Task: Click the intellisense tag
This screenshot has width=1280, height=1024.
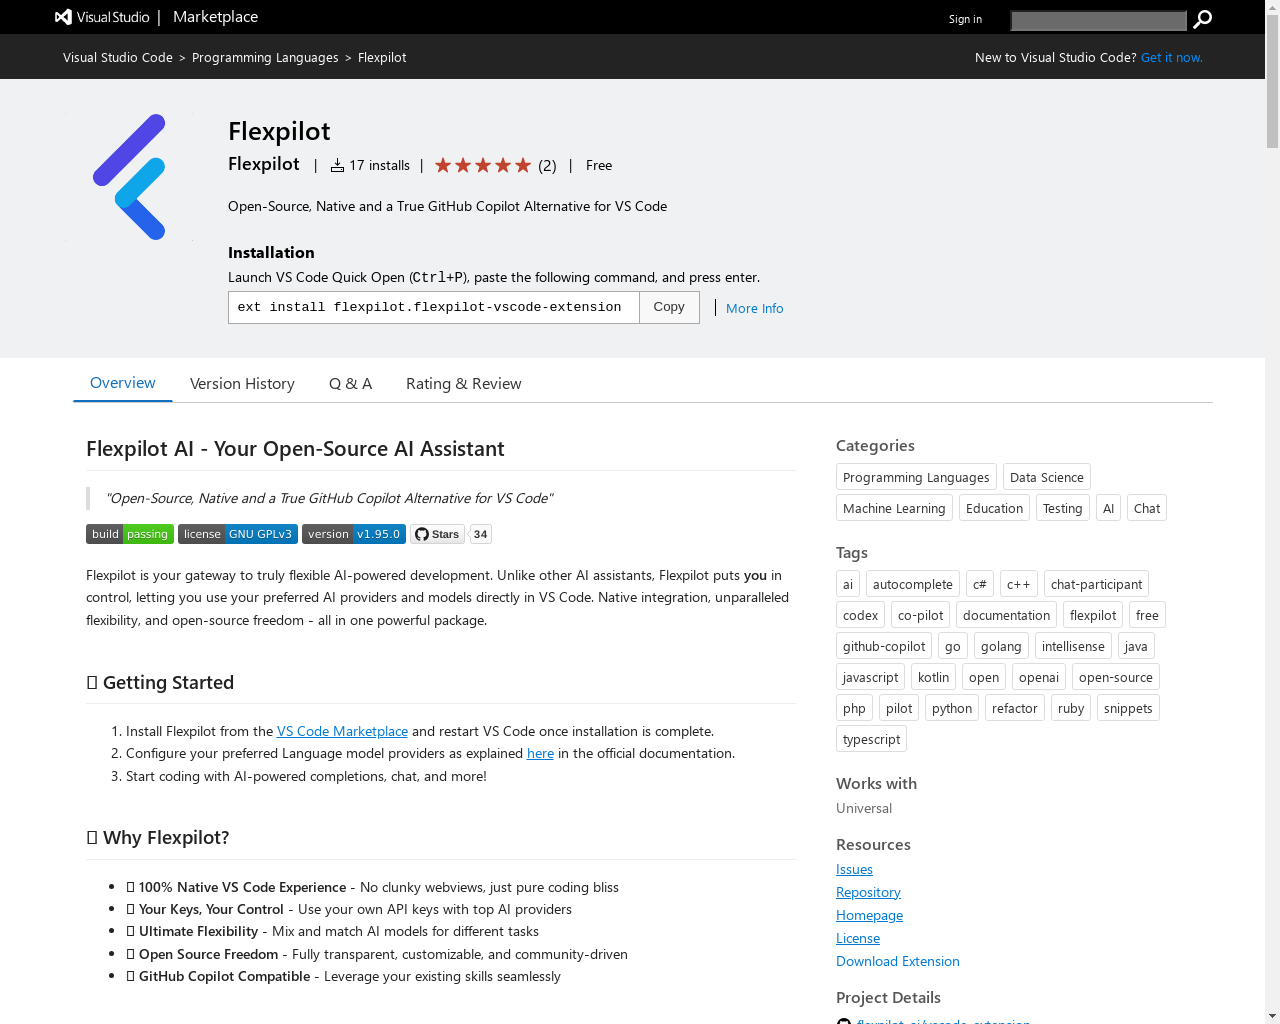Action: 1073,646
